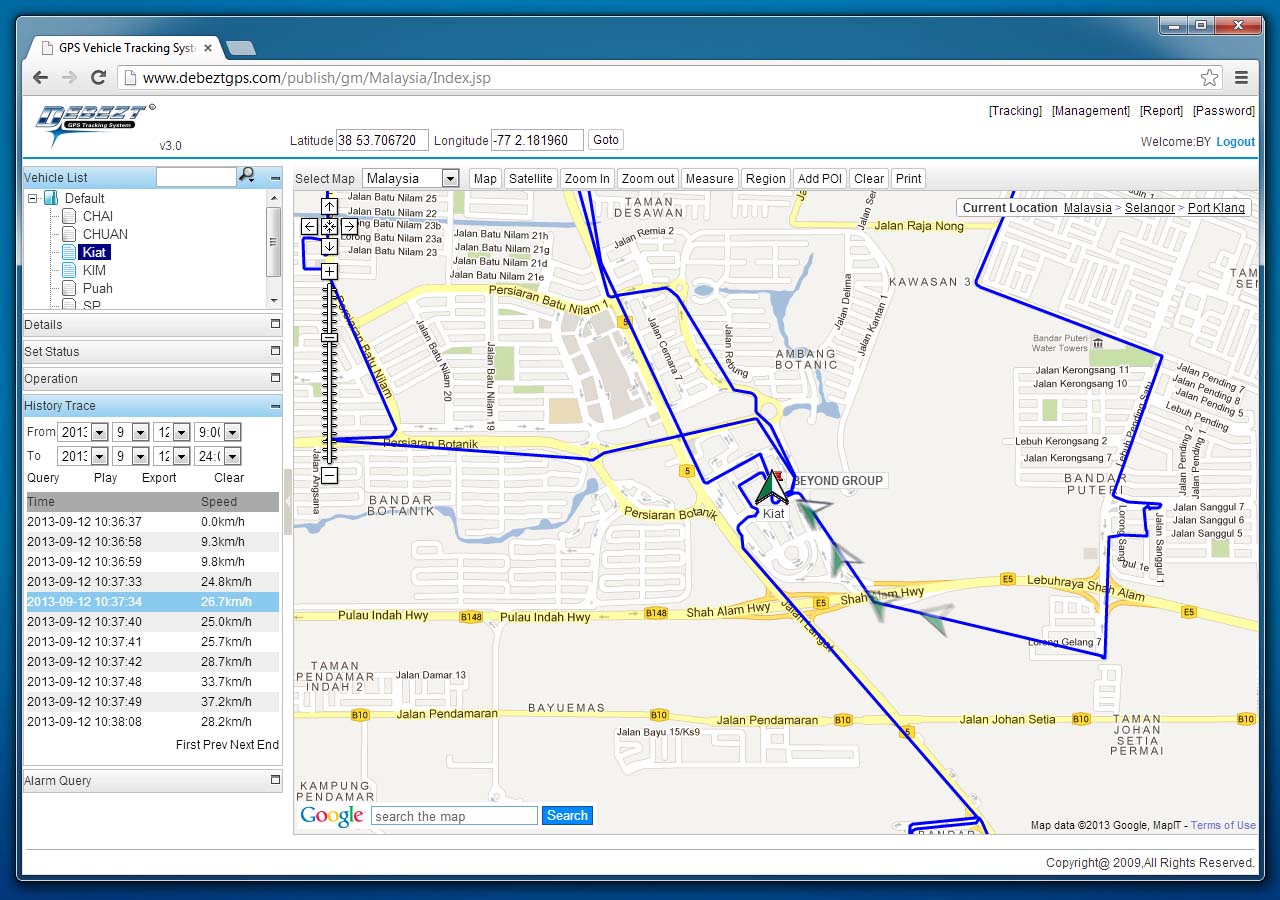The width and height of the screenshot is (1280, 900).
Task: Select the 10:37:48 history row
Action: 152,682
